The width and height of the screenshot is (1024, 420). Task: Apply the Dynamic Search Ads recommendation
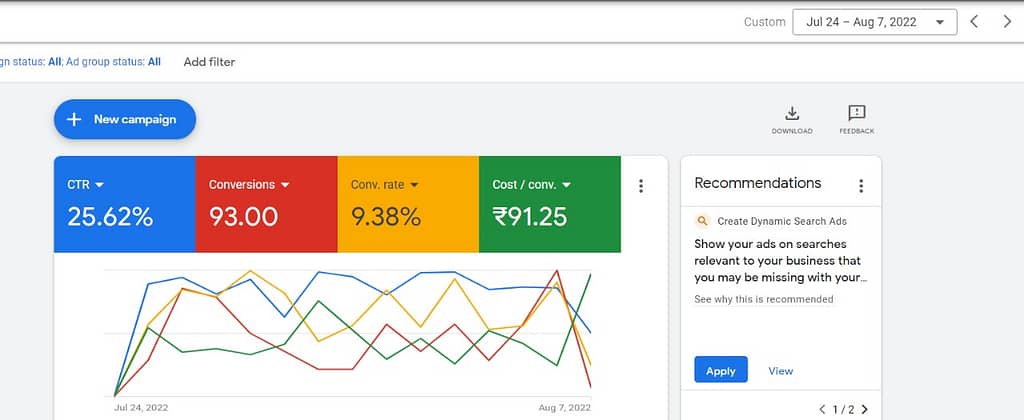[x=720, y=371]
